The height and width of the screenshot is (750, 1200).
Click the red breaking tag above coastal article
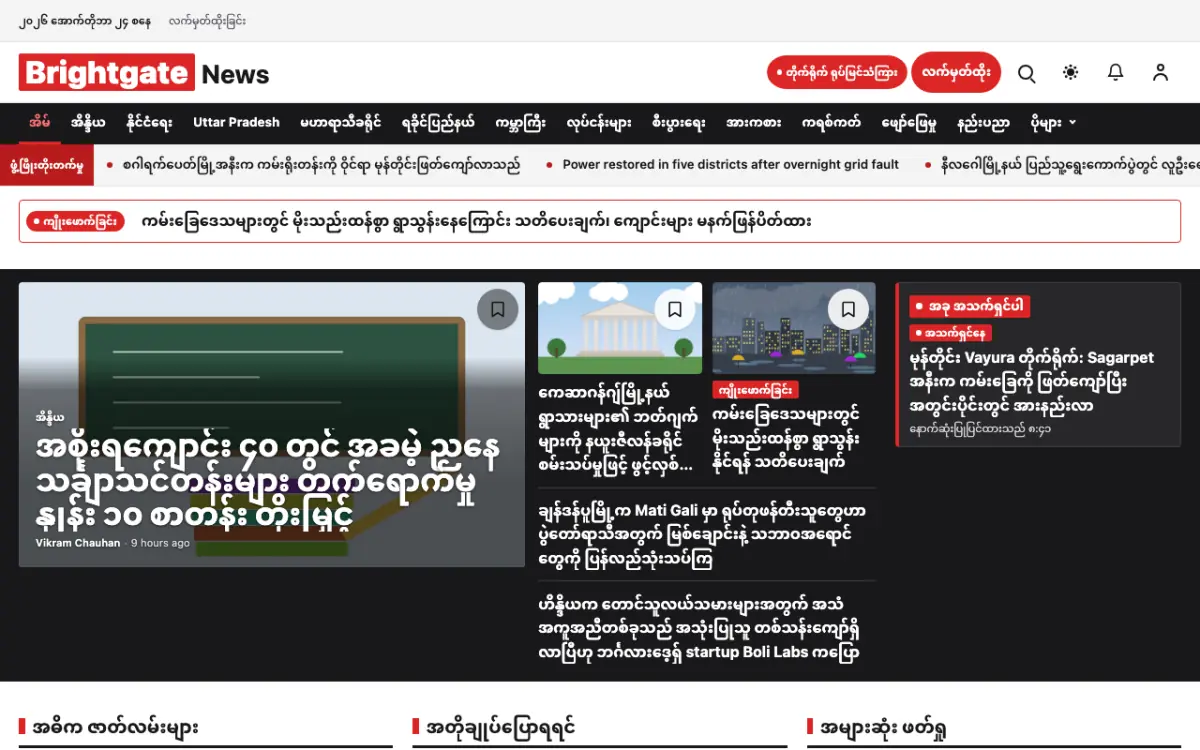pyautogui.click(x=755, y=389)
